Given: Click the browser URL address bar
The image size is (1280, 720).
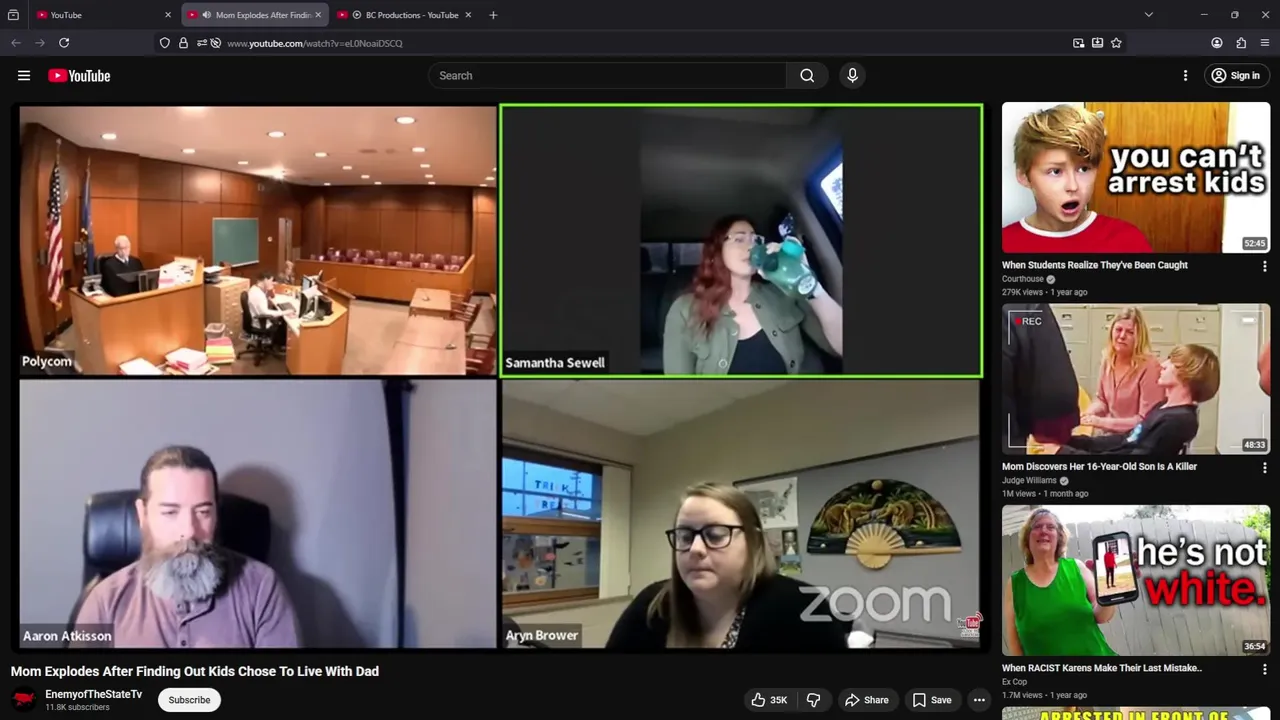Looking at the screenshot, I should [640, 43].
